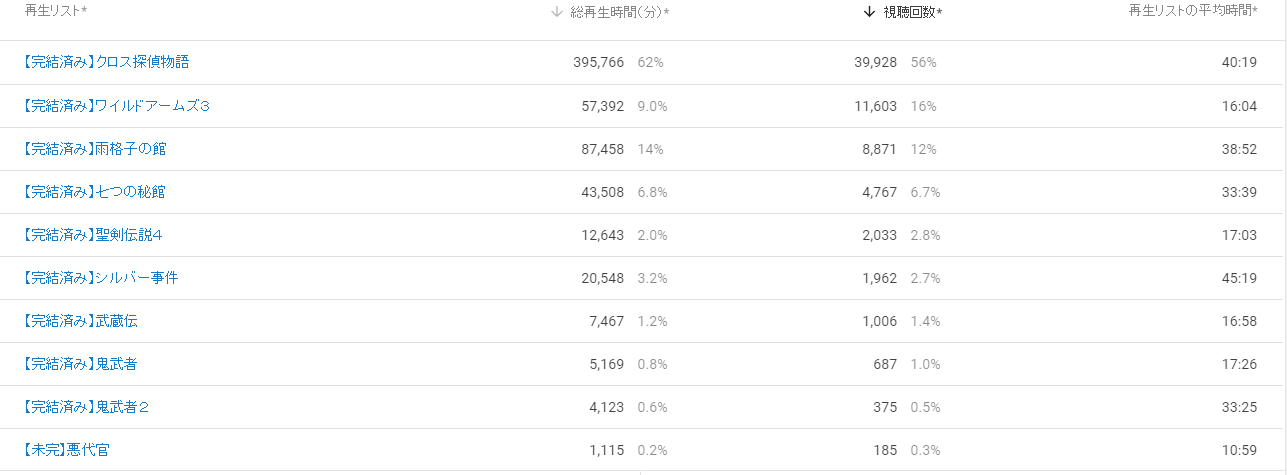This screenshot has width=1287, height=475.
Task: Open playlist 【完結済み】七つの秘館
Action: pyautogui.click(x=93, y=192)
